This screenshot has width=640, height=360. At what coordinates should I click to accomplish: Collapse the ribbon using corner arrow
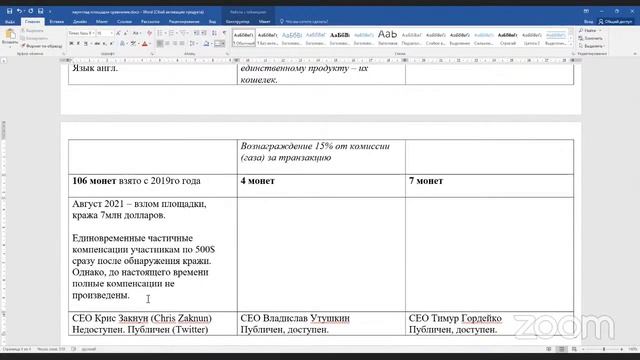tap(635, 54)
